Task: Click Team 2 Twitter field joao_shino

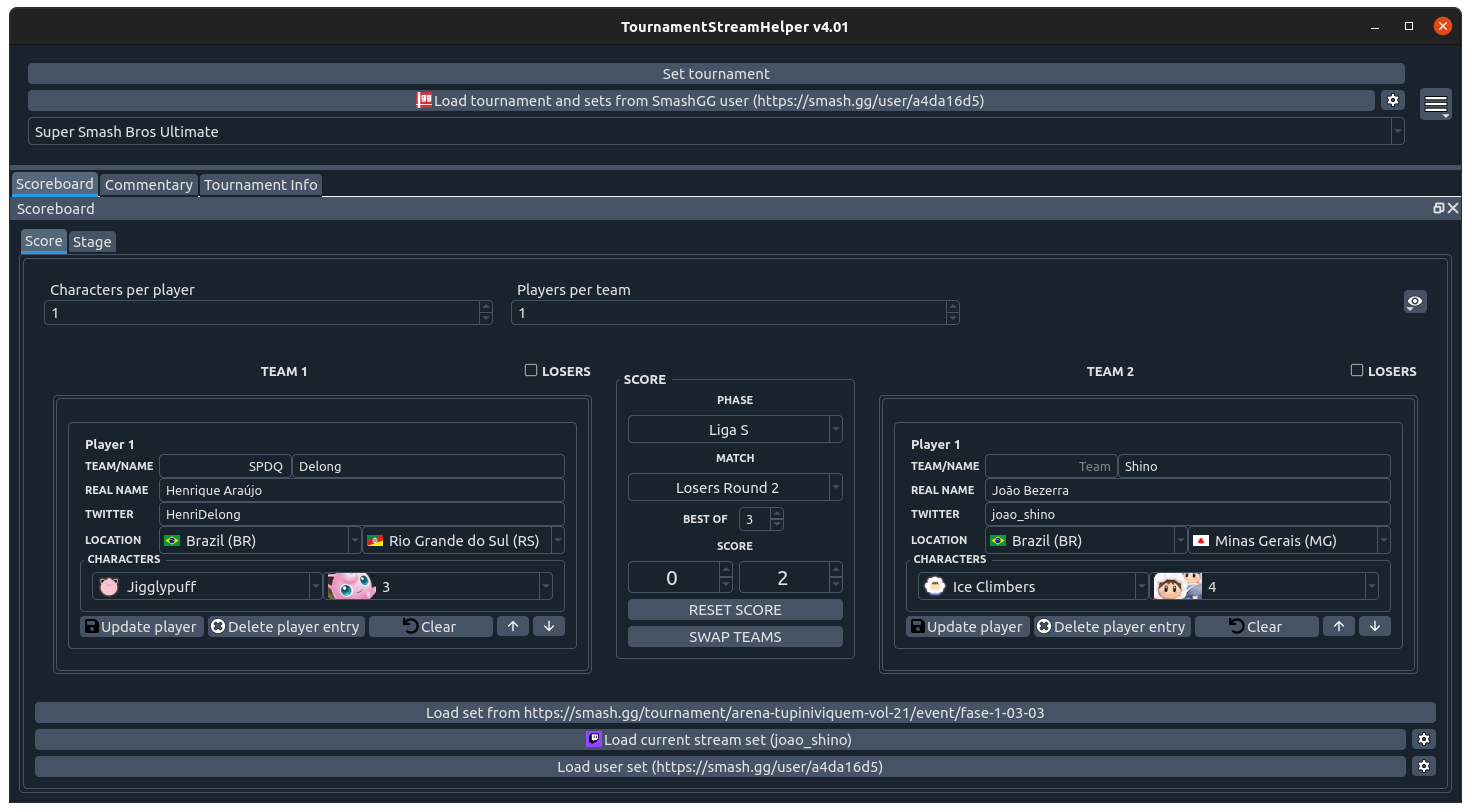Action: [x=1188, y=514]
